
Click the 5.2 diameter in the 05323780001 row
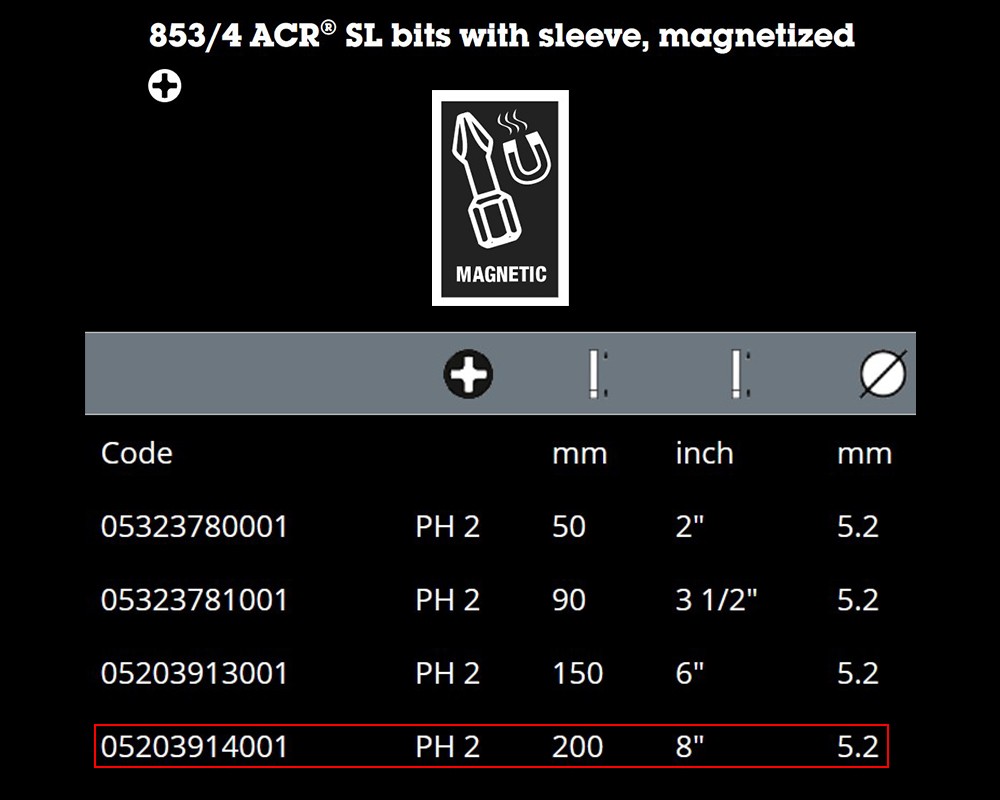858,527
